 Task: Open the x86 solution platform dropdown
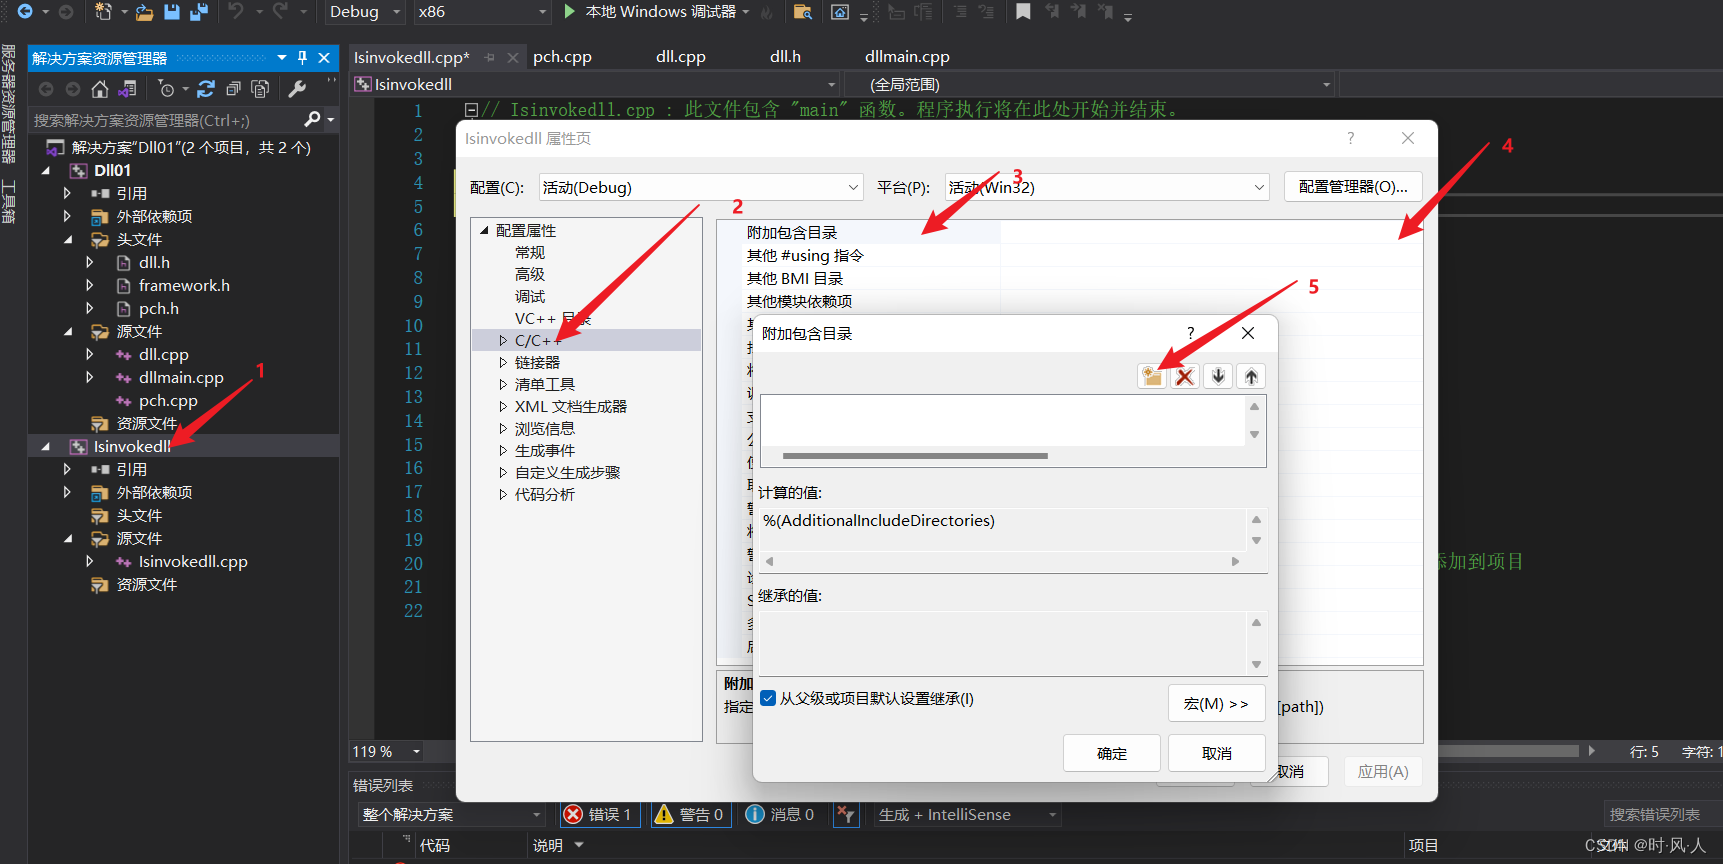(482, 11)
